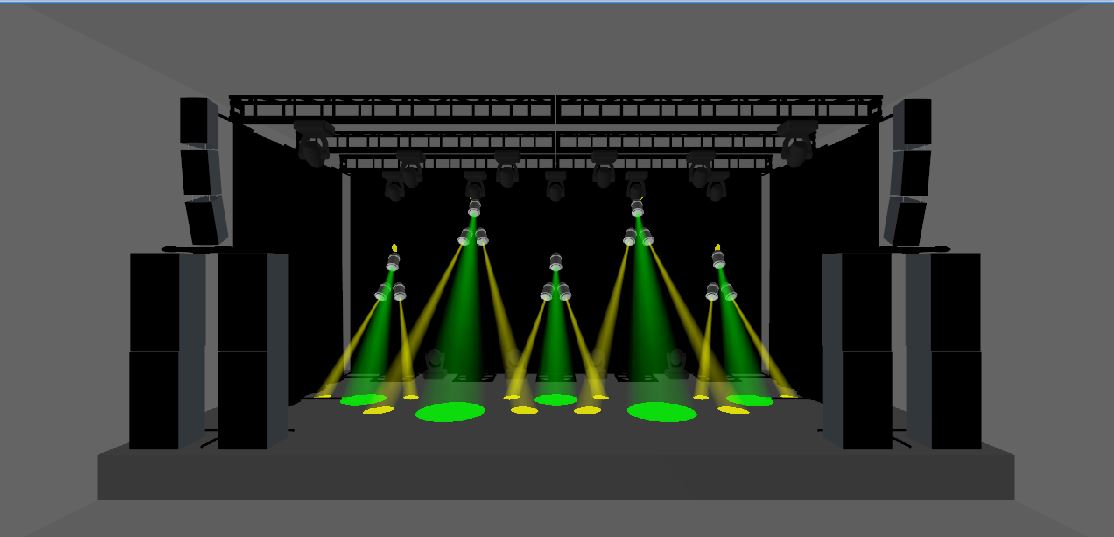Select the right hanging line array speaker
Screen dimensions: 1114x537
point(908,172)
